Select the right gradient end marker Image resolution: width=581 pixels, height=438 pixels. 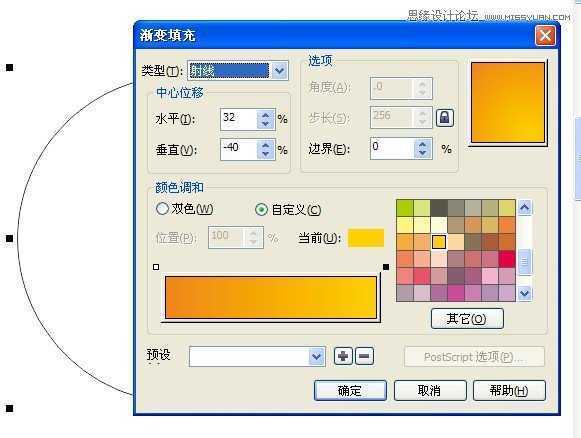tap(386, 267)
